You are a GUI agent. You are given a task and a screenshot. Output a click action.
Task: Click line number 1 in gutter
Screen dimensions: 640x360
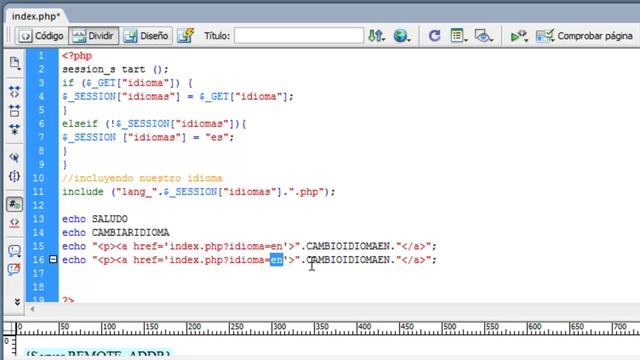tap(41, 56)
